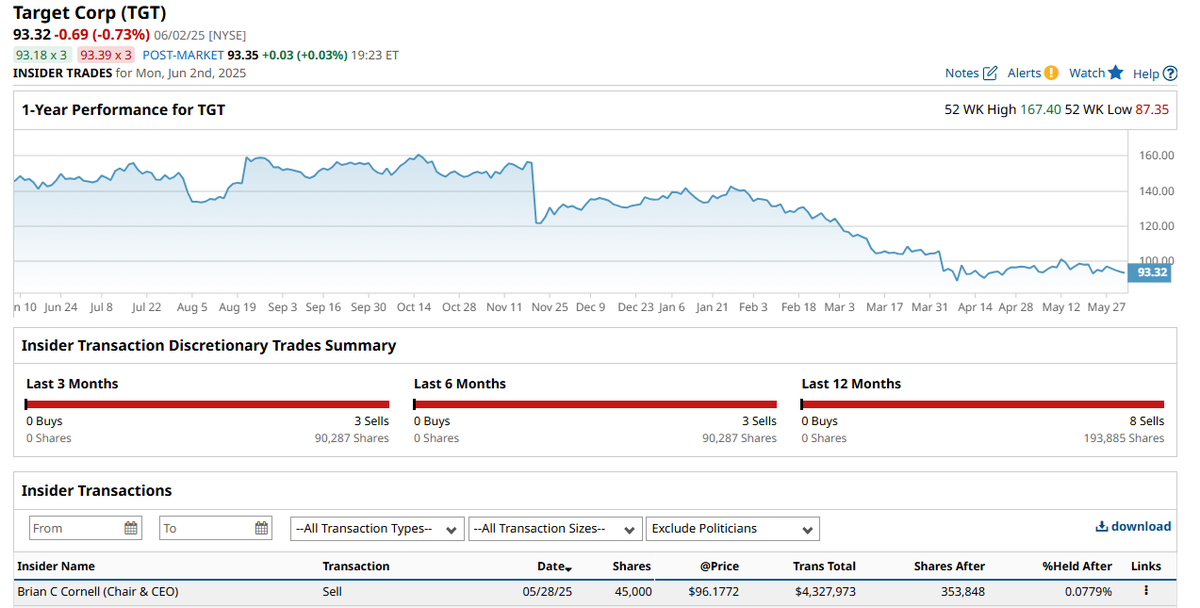Click the $4,327,973 trans total cell
The width and height of the screenshot is (1200, 608).
[825, 591]
